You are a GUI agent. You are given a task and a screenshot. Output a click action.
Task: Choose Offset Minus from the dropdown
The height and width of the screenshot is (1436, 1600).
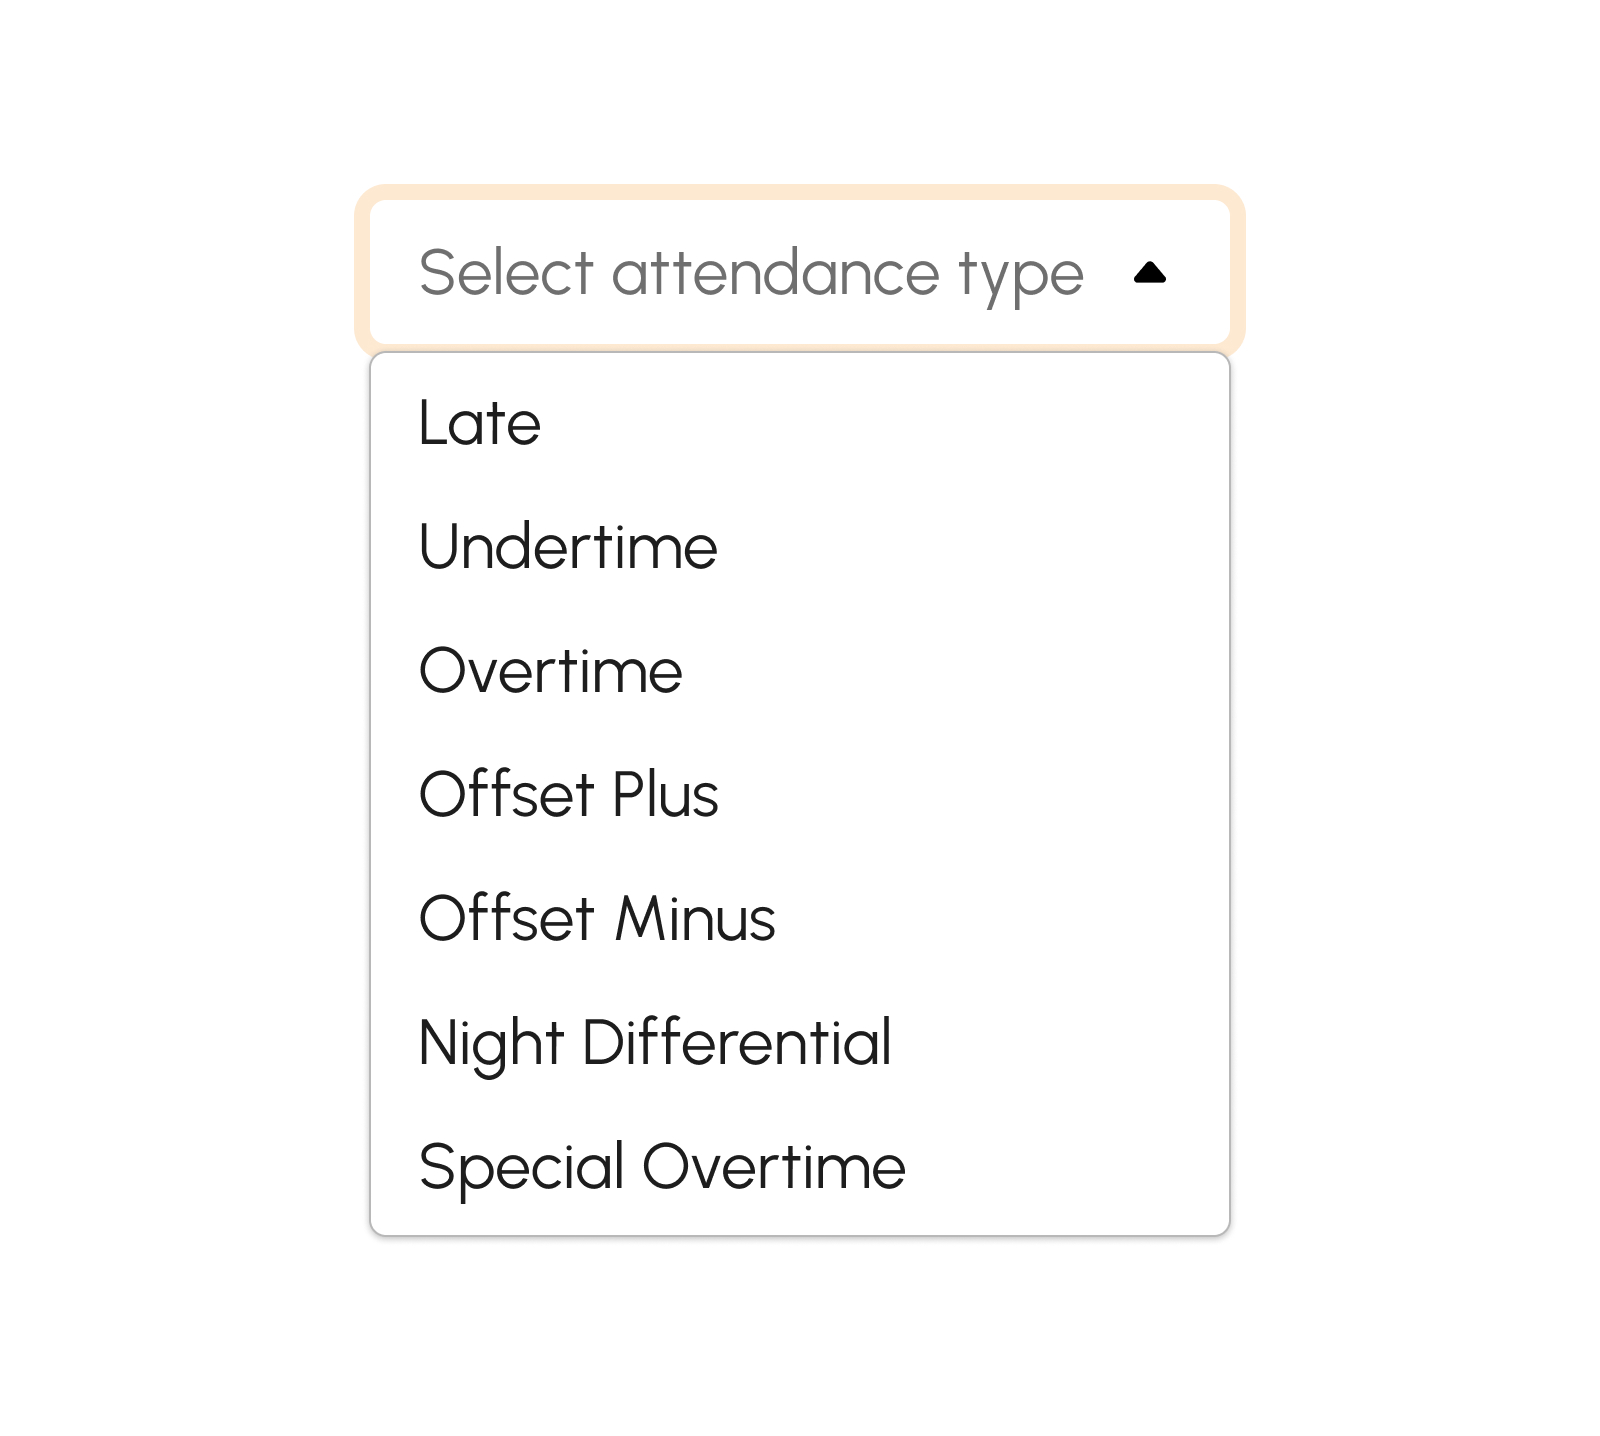tap(597, 919)
